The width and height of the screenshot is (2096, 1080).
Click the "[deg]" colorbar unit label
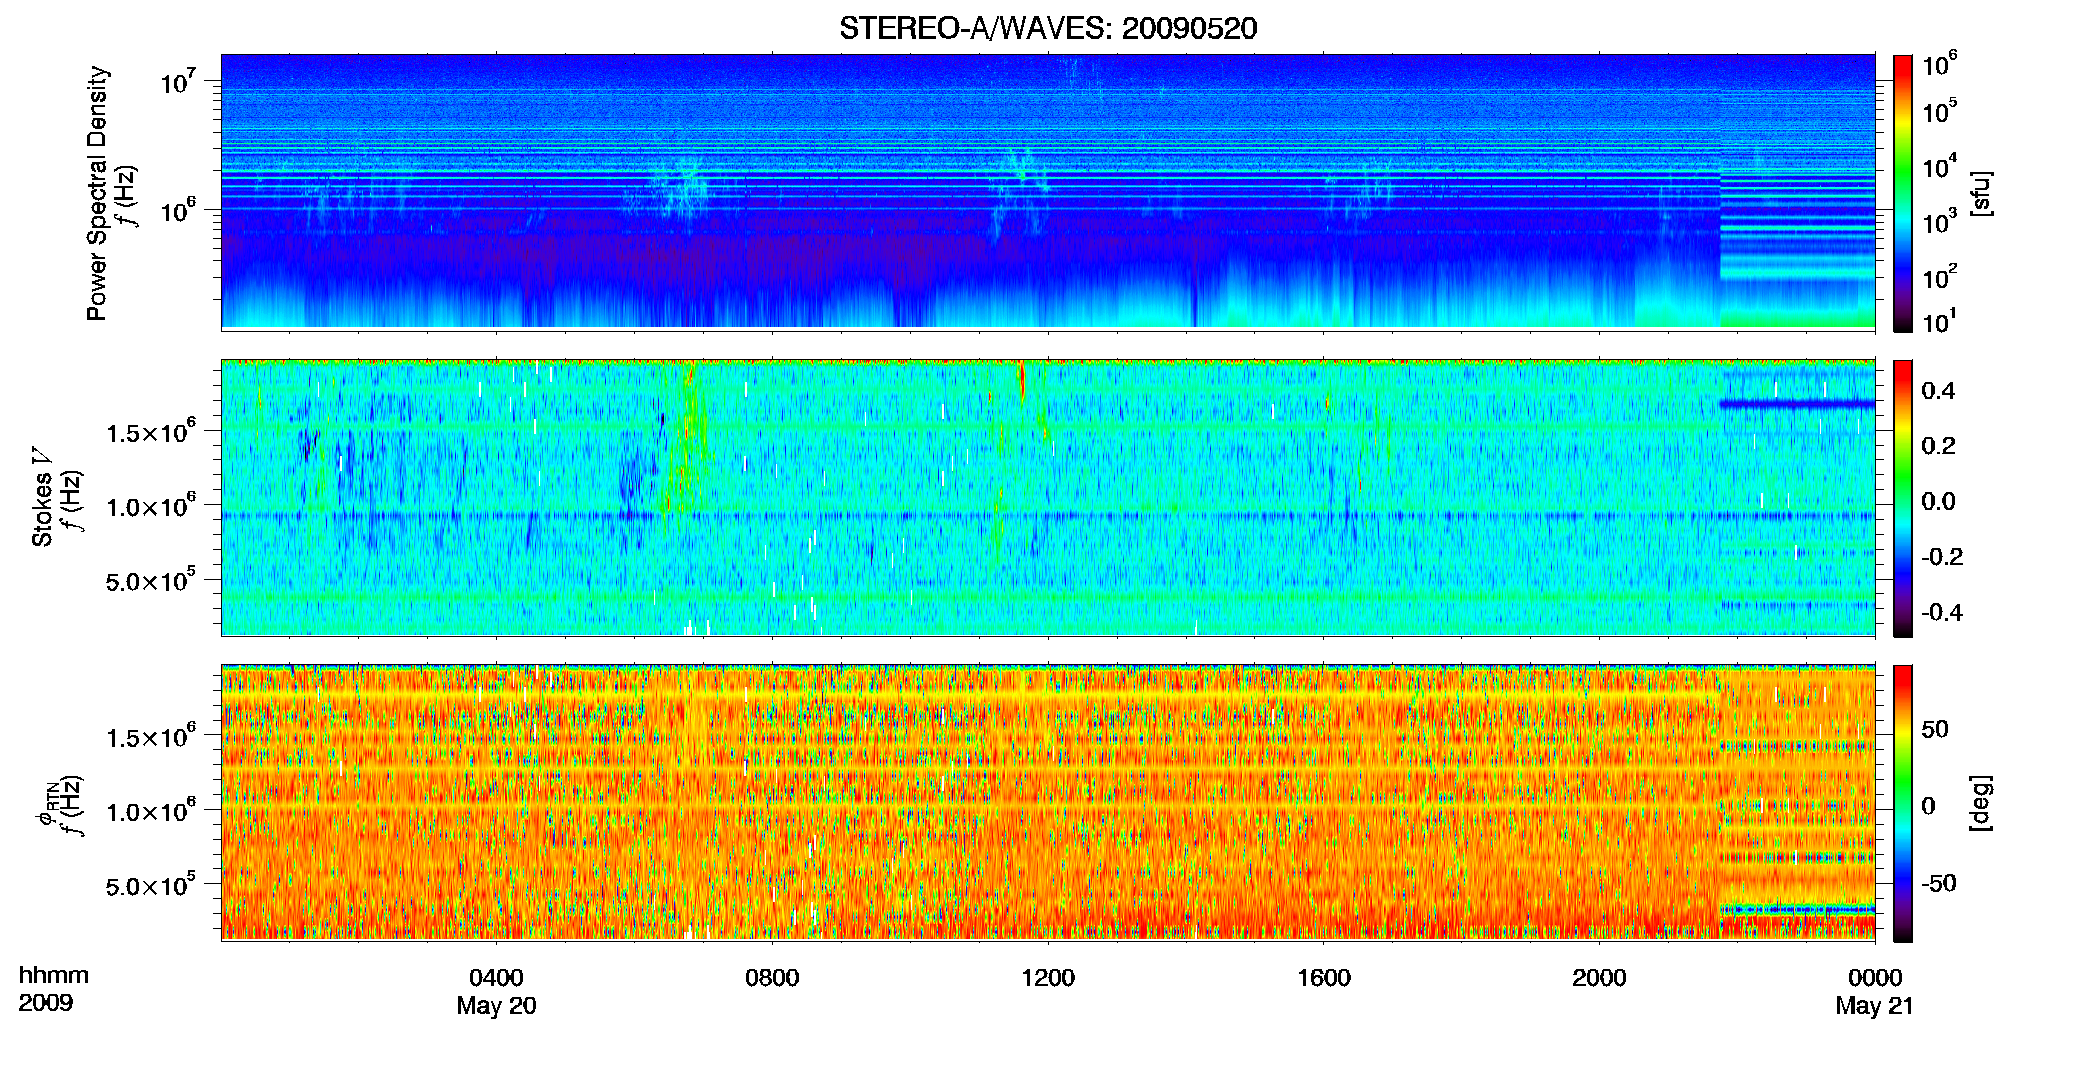point(1980,803)
